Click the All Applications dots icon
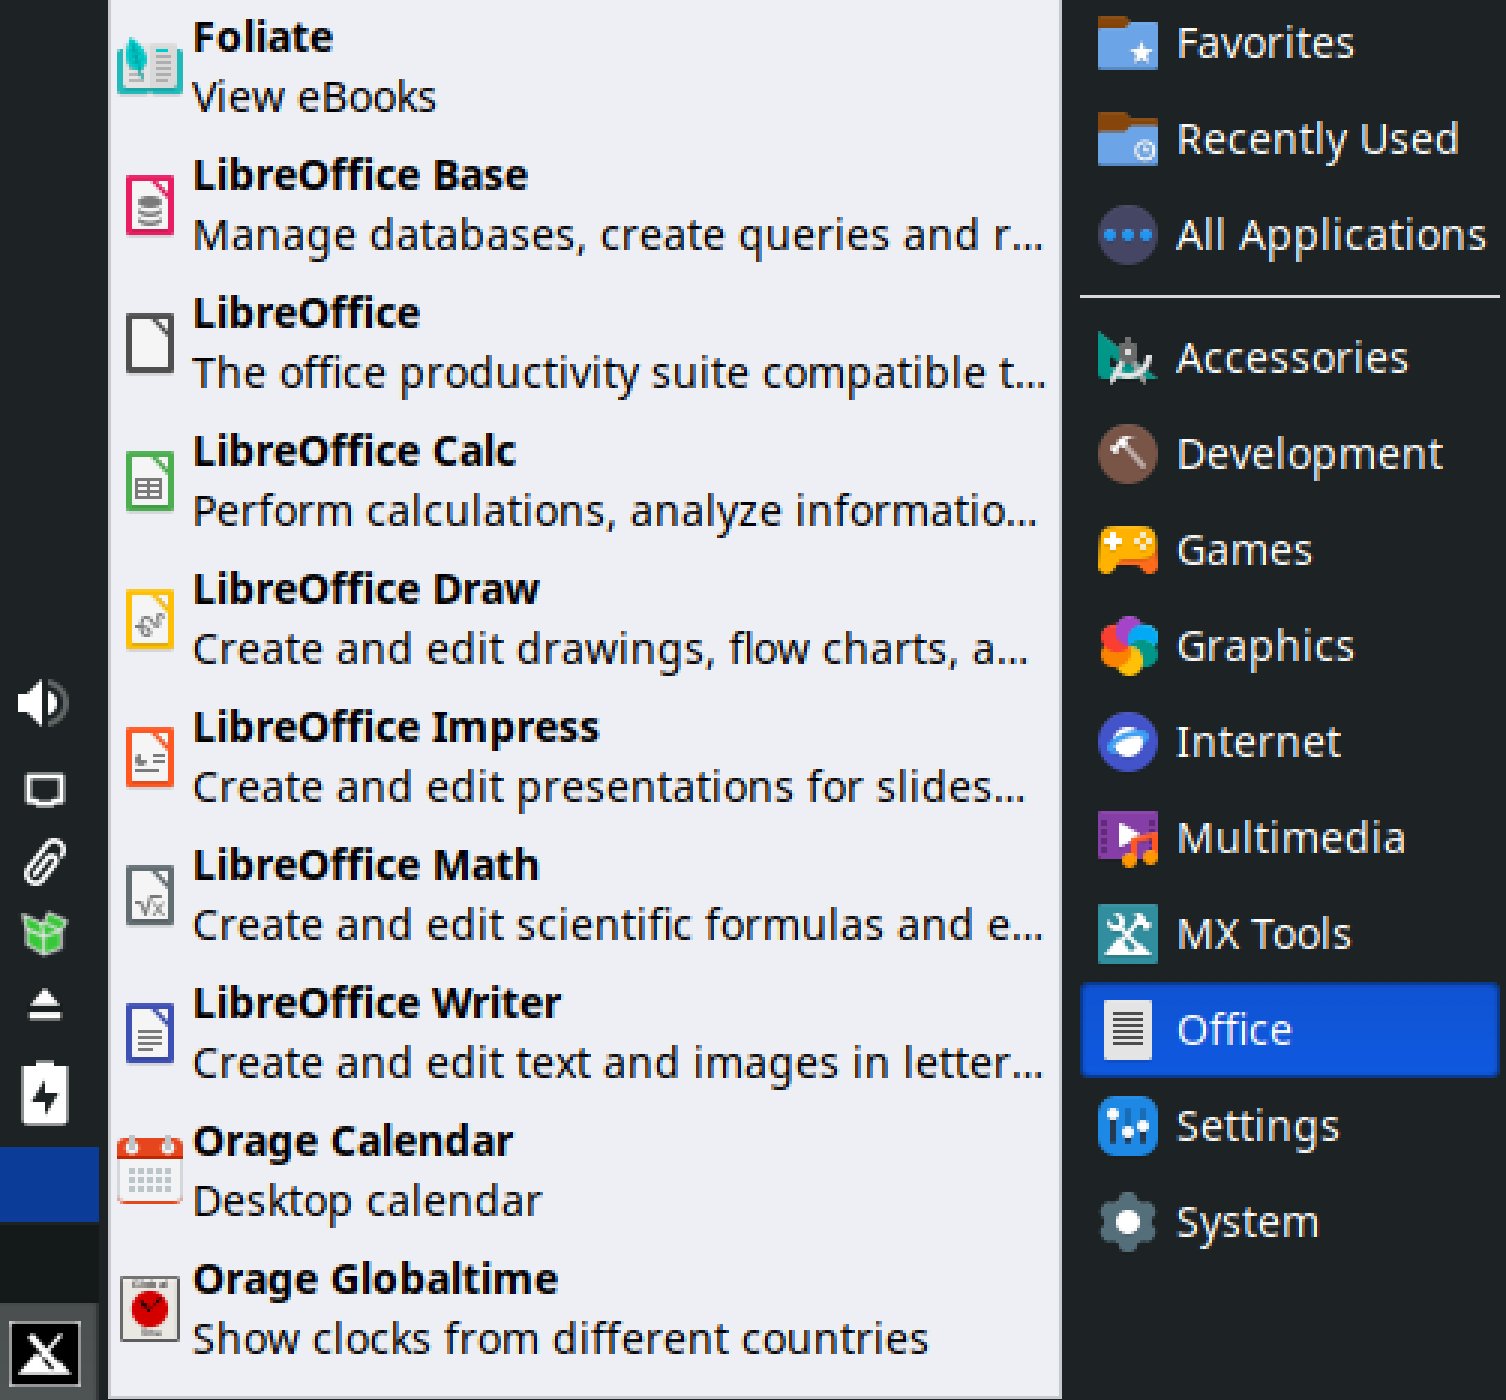This screenshot has width=1506, height=1400. pyautogui.click(x=1127, y=235)
